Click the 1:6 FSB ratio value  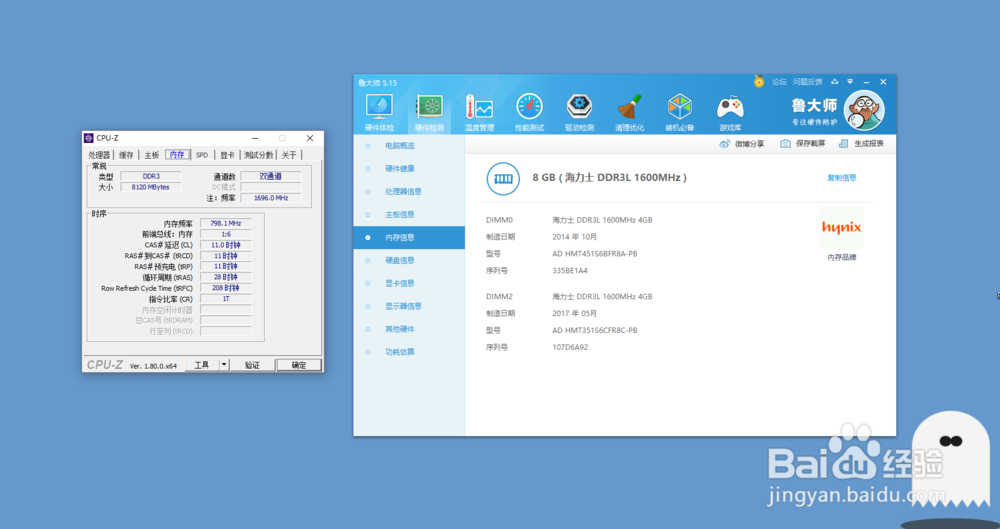(226, 234)
